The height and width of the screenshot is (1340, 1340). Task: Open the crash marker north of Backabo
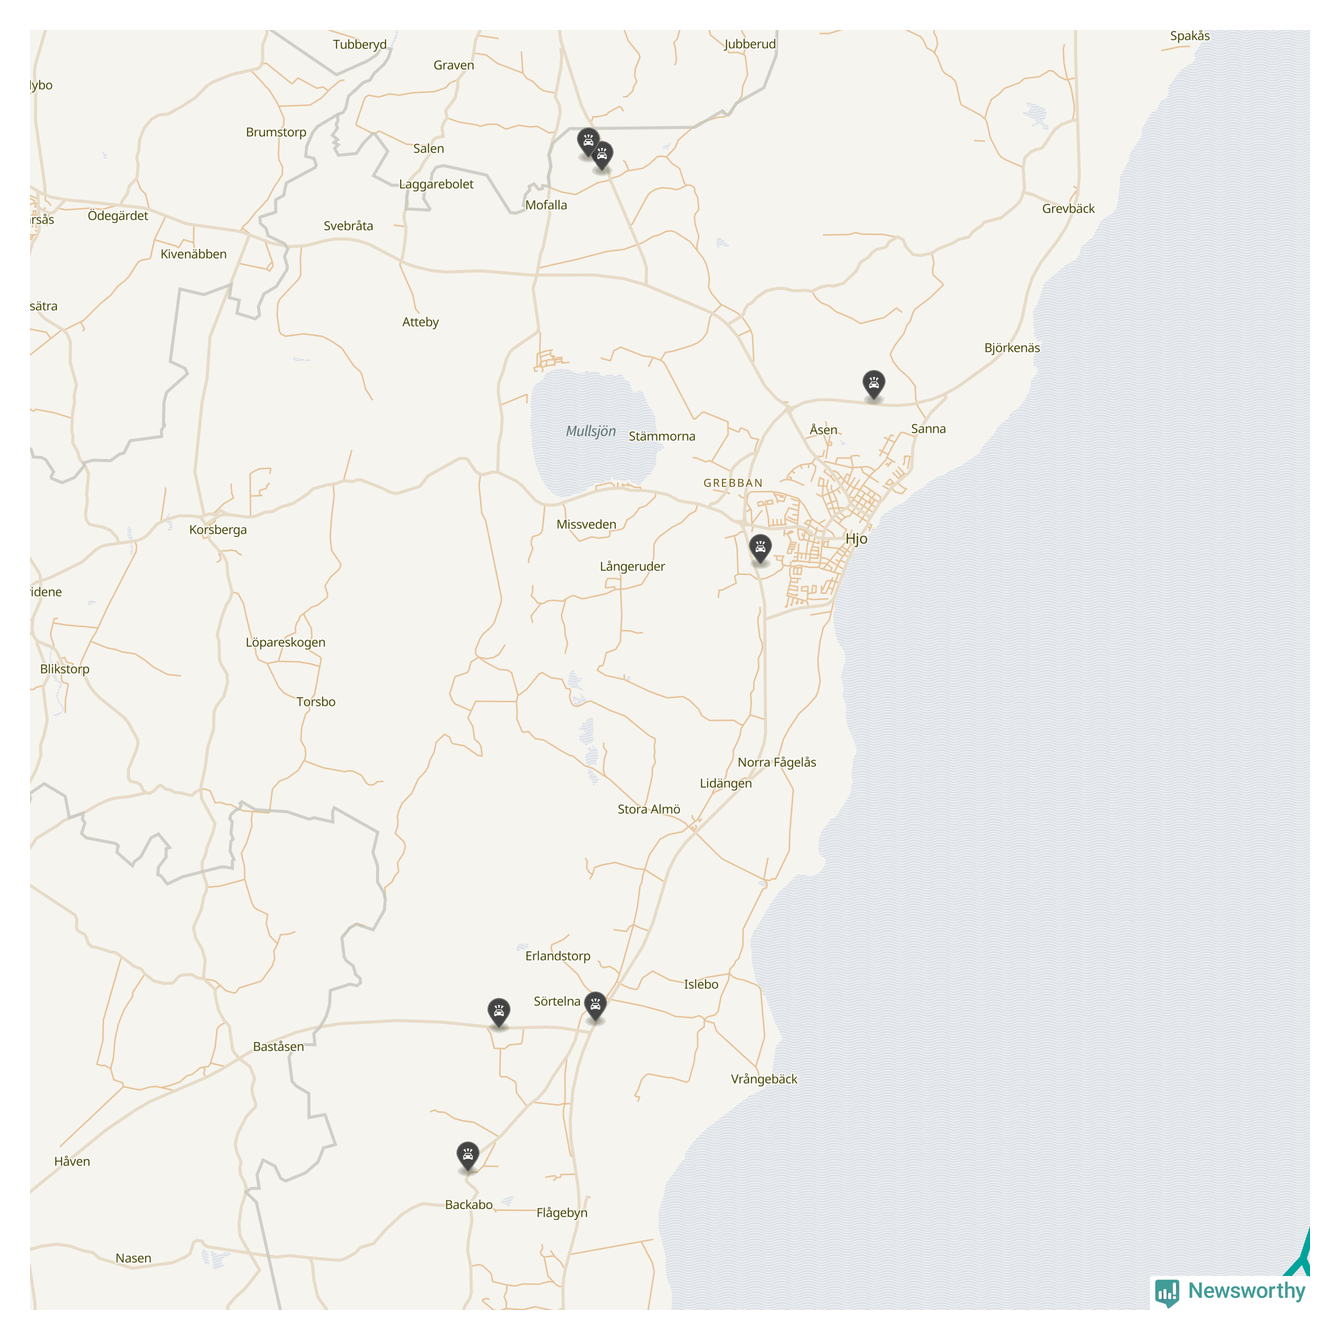pos(467,1156)
